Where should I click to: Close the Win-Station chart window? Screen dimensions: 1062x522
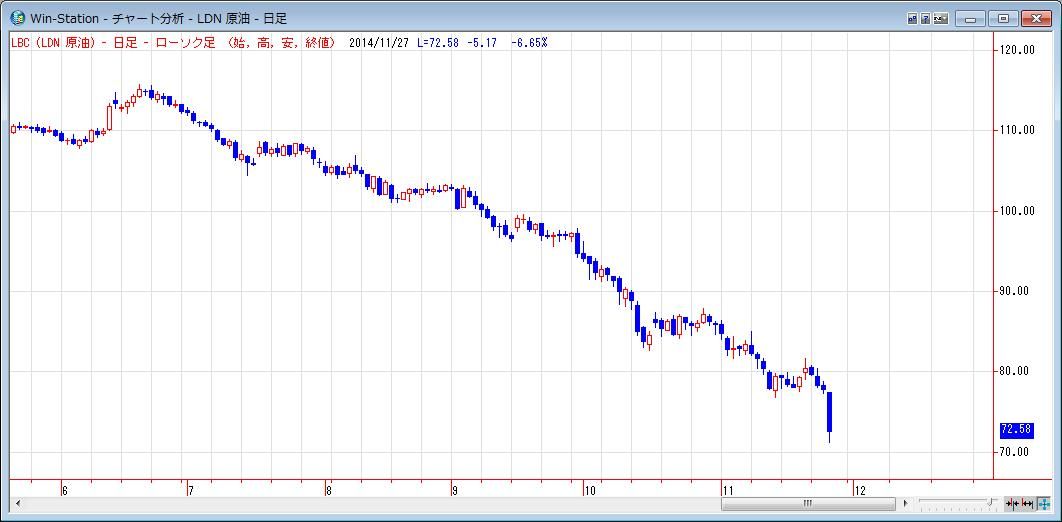pyautogui.click(x=1036, y=18)
